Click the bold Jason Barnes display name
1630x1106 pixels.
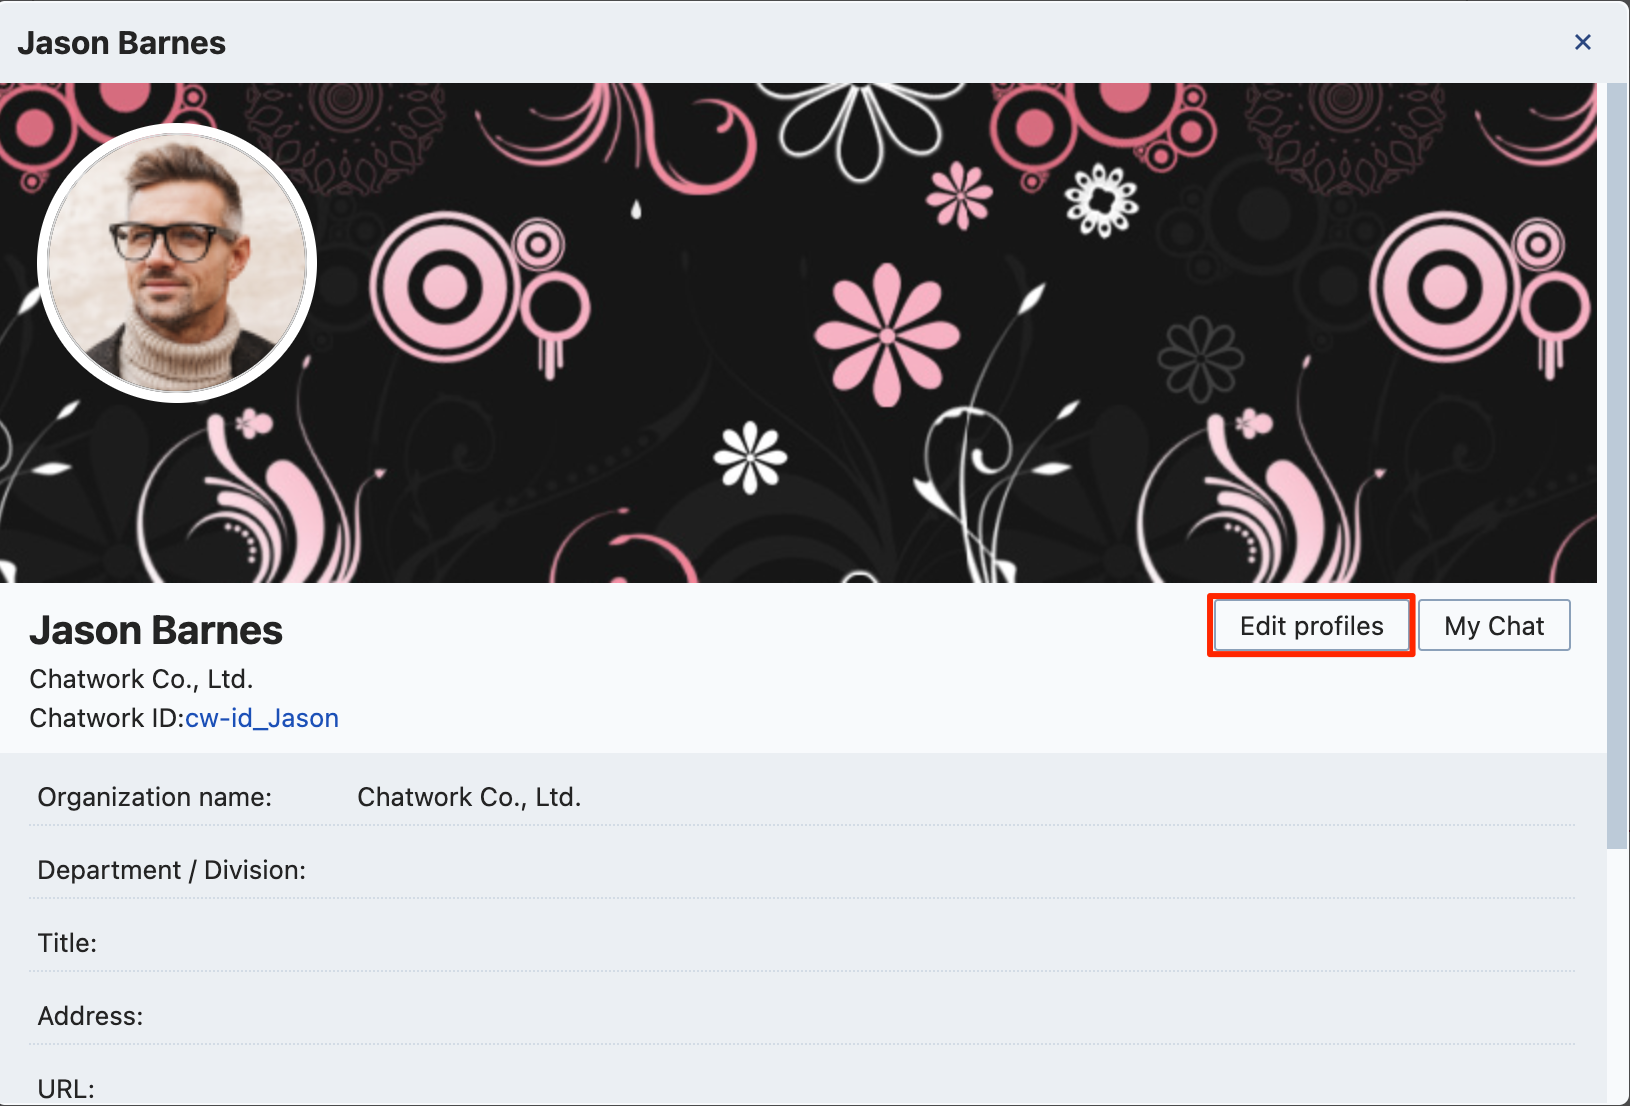pos(156,630)
